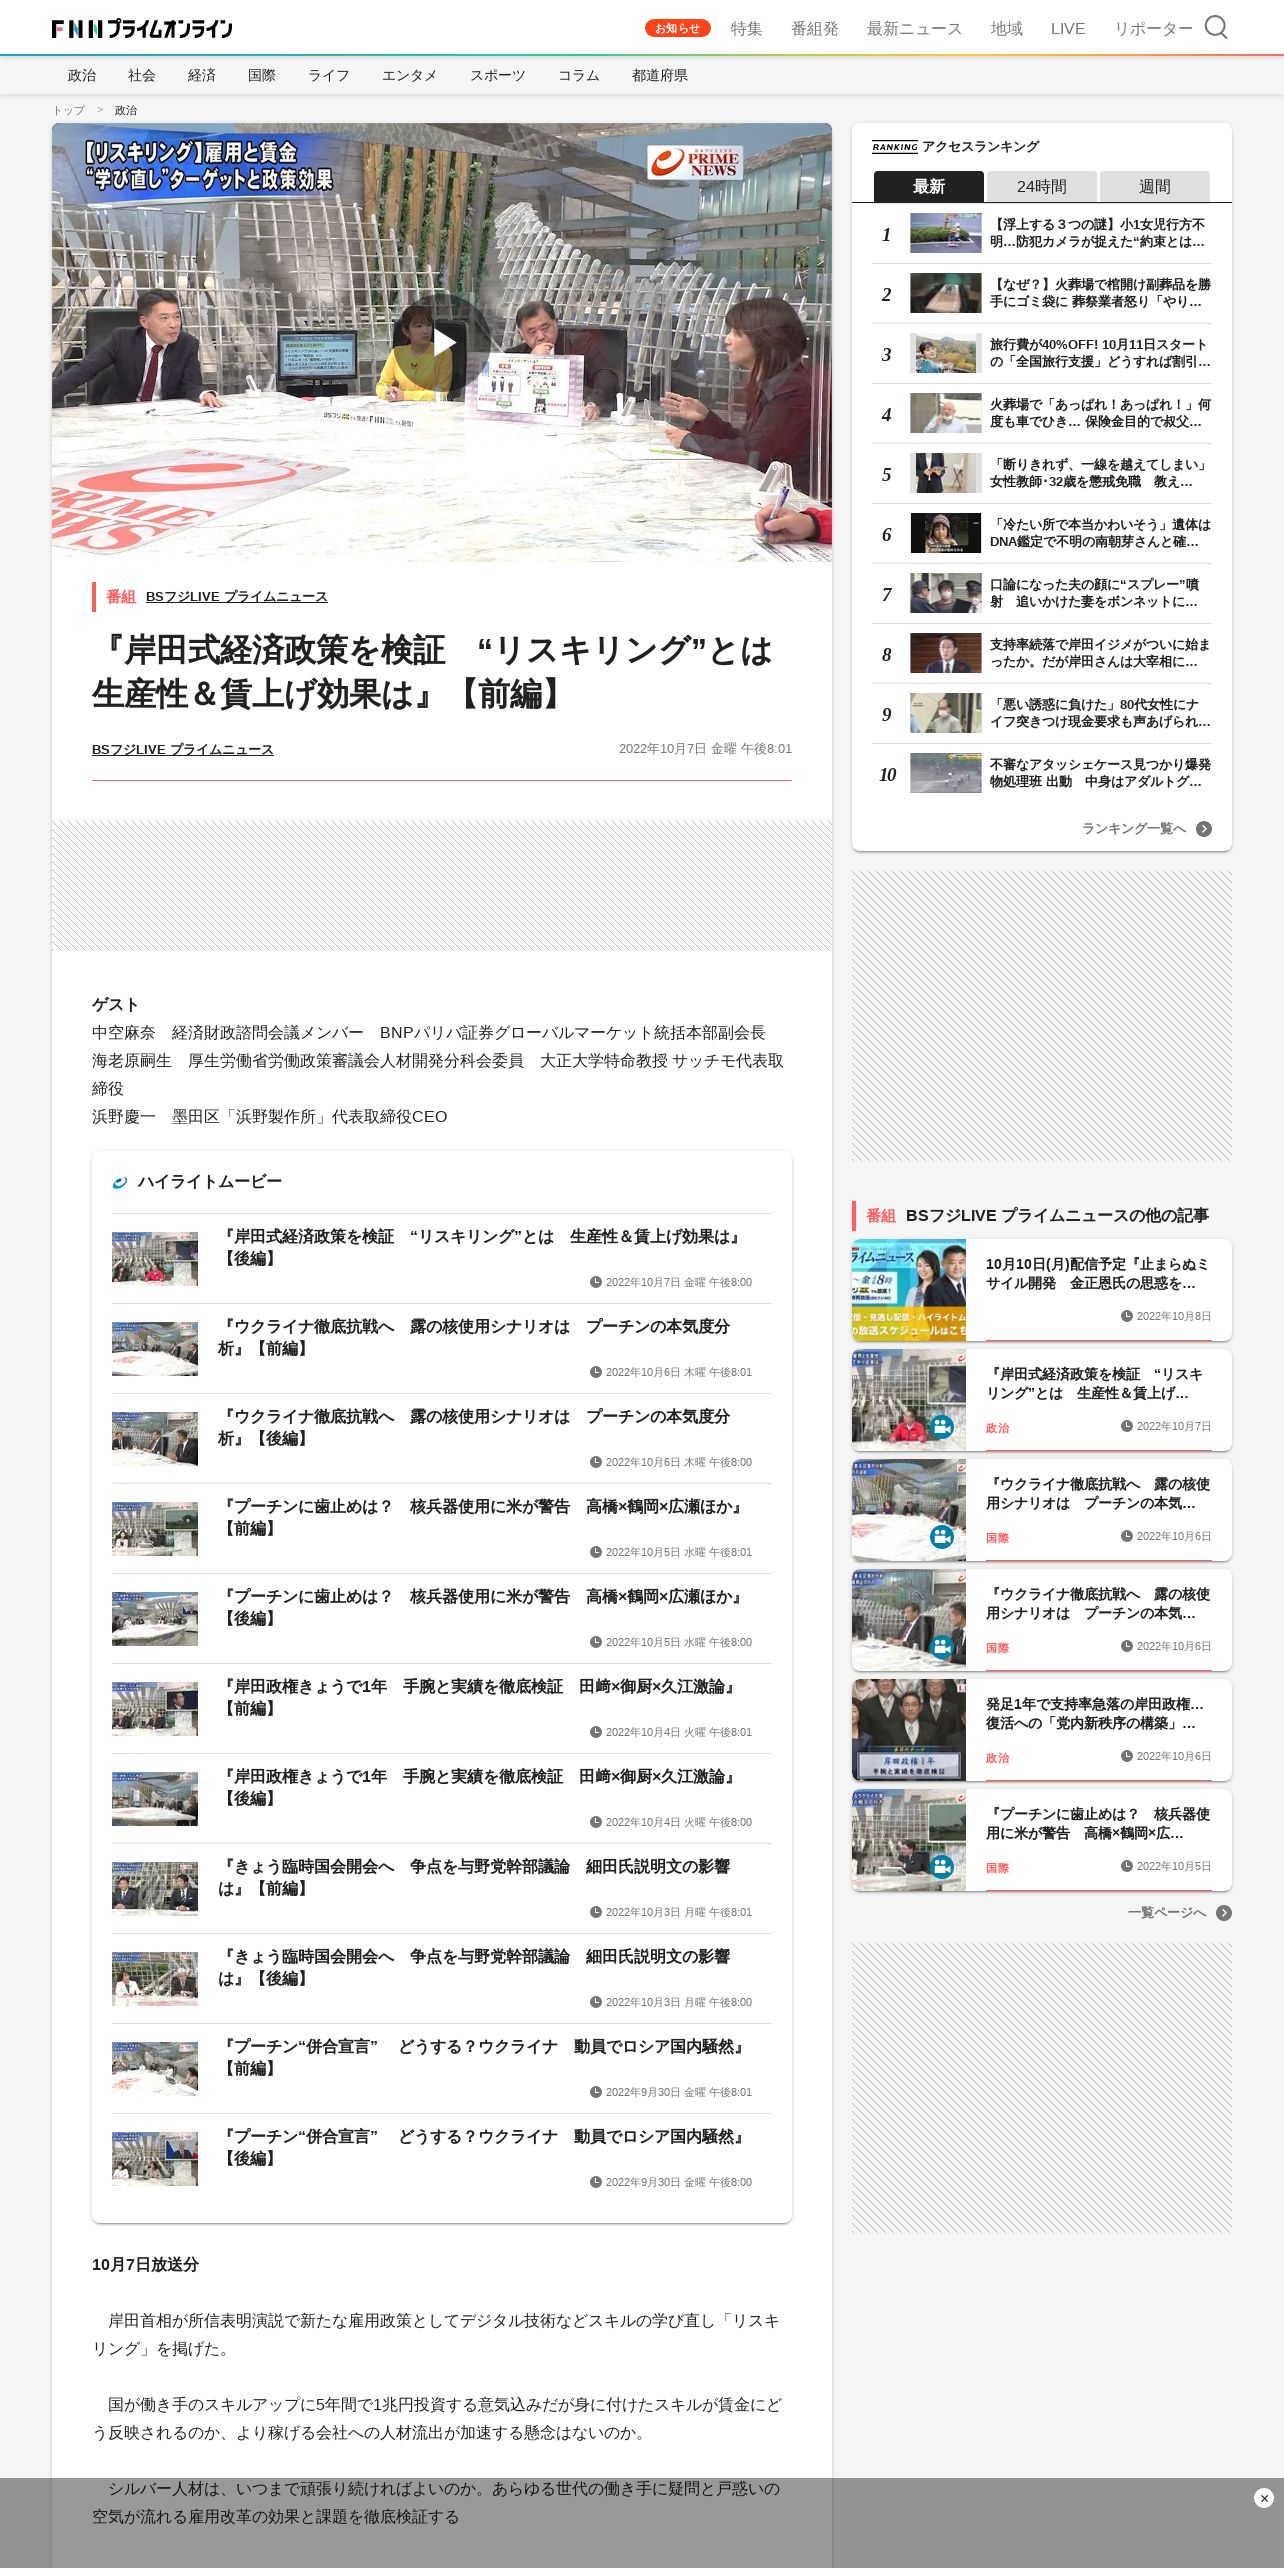The height and width of the screenshot is (2568, 1284).
Task: Select the 政治 category tab
Action: pos(82,75)
